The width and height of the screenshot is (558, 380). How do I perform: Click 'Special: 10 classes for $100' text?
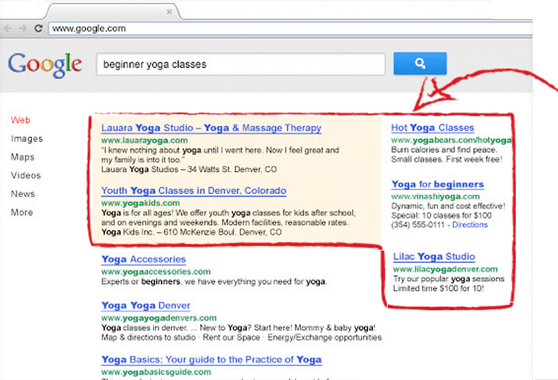coord(441,216)
